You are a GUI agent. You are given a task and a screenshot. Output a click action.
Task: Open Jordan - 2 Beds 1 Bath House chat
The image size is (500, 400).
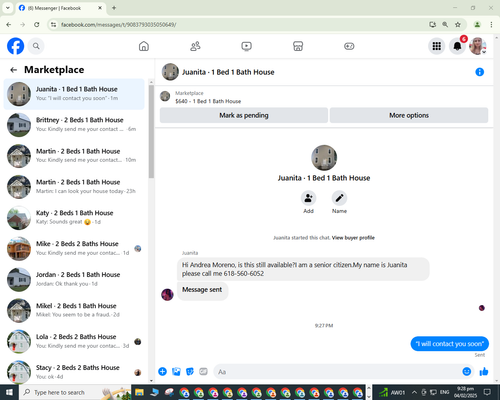pyautogui.click(x=74, y=279)
